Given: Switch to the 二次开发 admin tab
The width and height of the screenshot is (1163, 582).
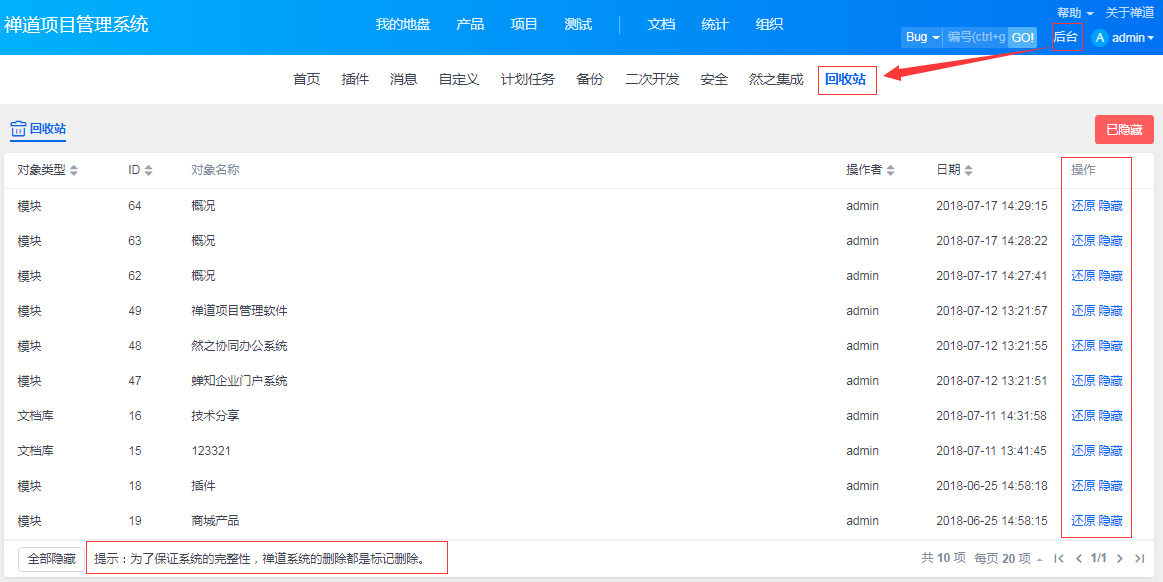Looking at the screenshot, I should click(652, 80).
